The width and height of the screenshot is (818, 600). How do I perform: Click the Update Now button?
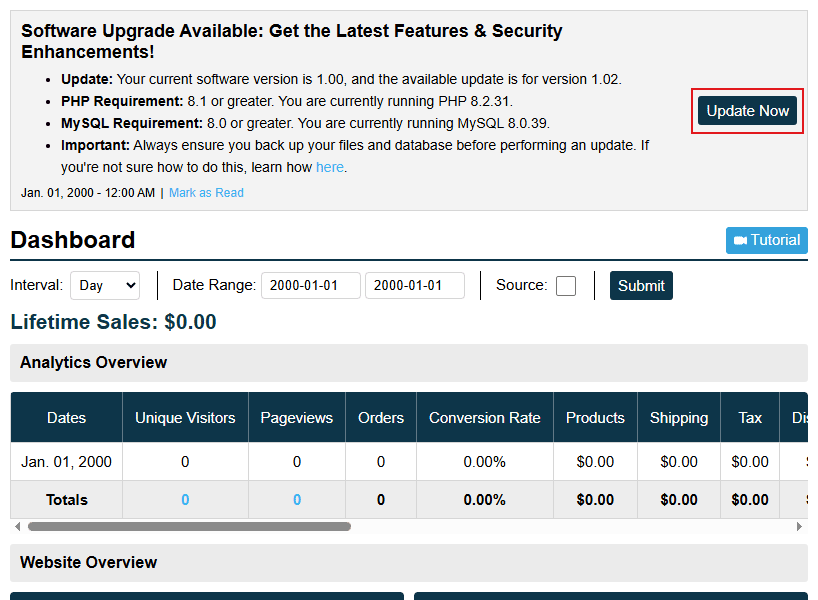747,111
